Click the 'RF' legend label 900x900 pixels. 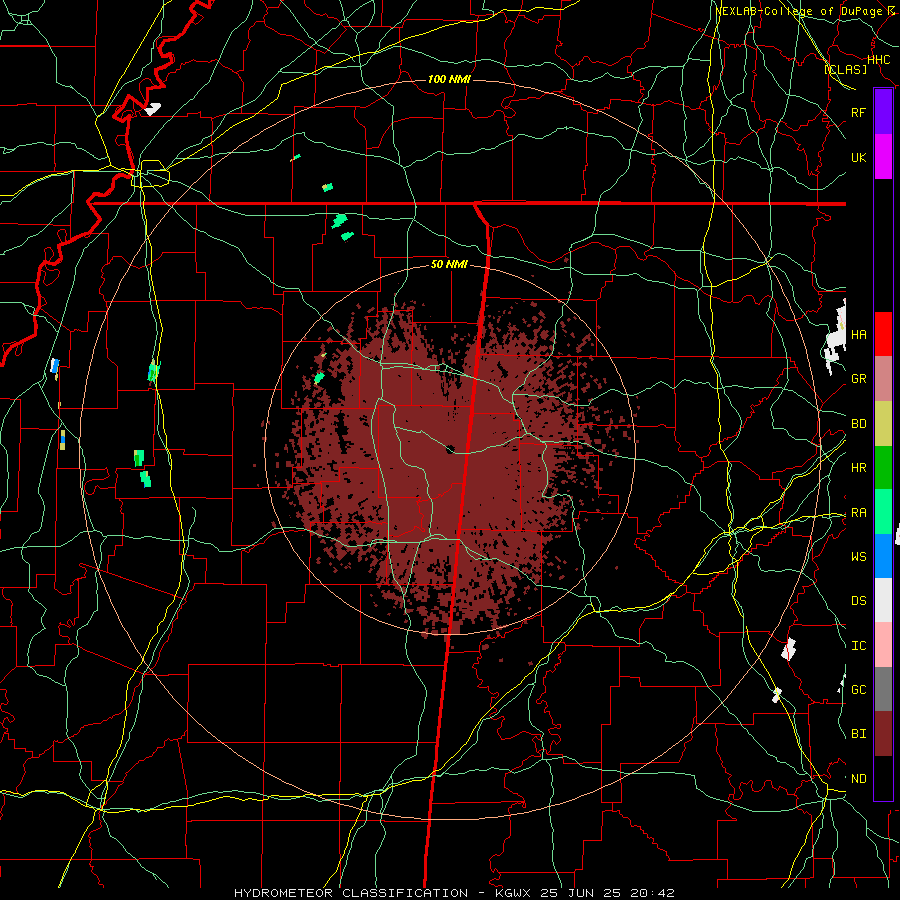[x=858, y=112]
